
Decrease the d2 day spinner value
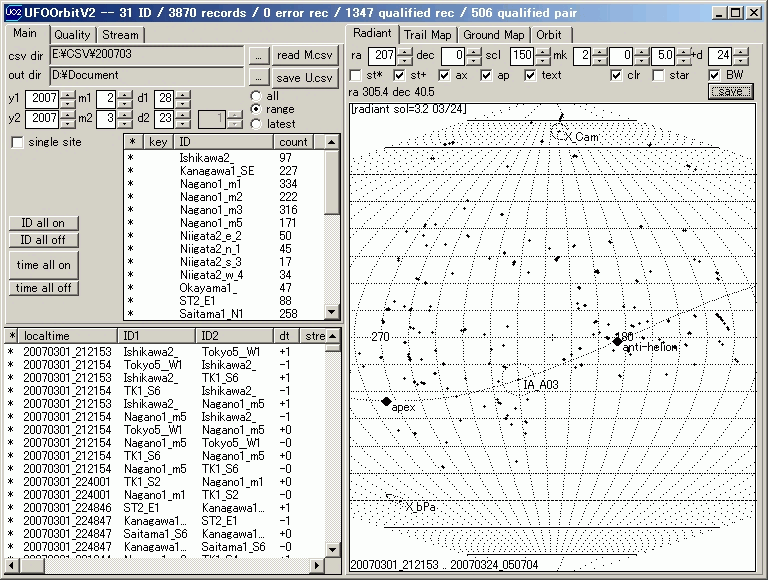pyautogui.click(x=182, y=123)
